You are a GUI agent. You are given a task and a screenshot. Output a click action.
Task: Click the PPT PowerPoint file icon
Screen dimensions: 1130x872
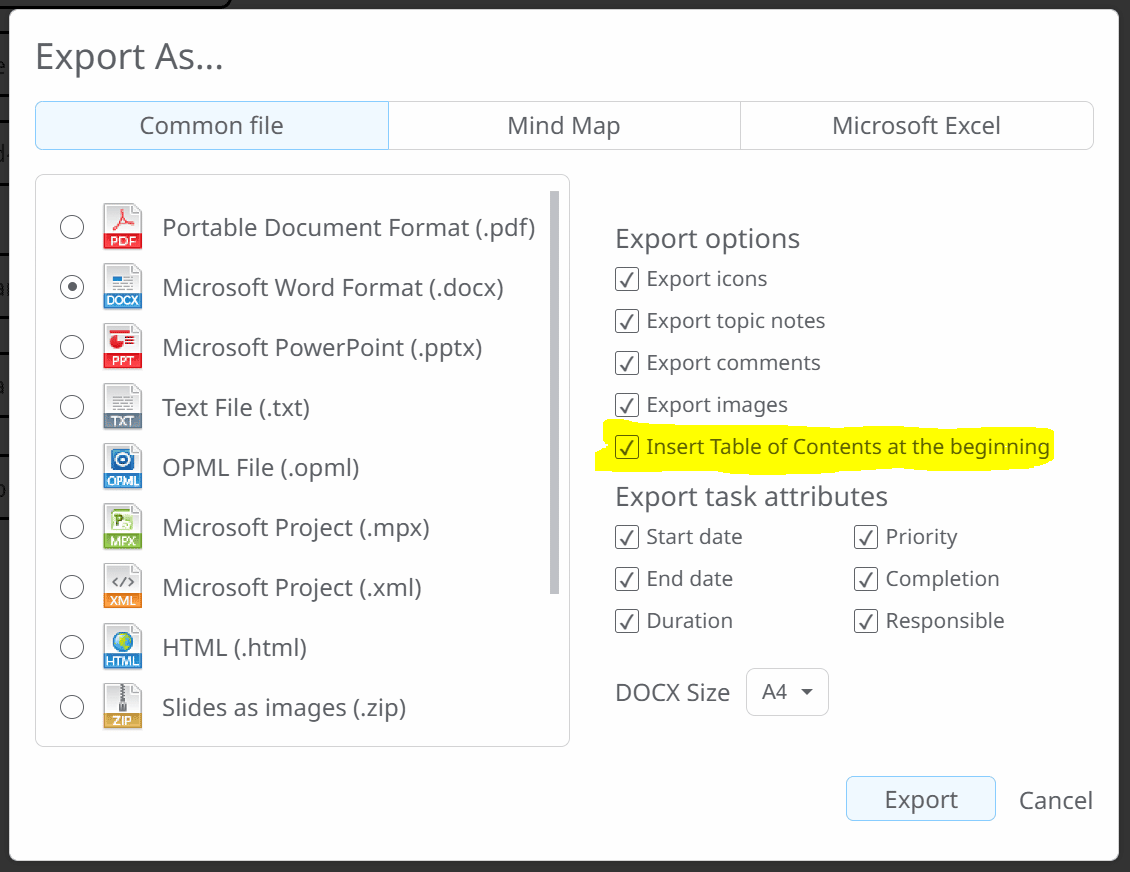[123, 347]
